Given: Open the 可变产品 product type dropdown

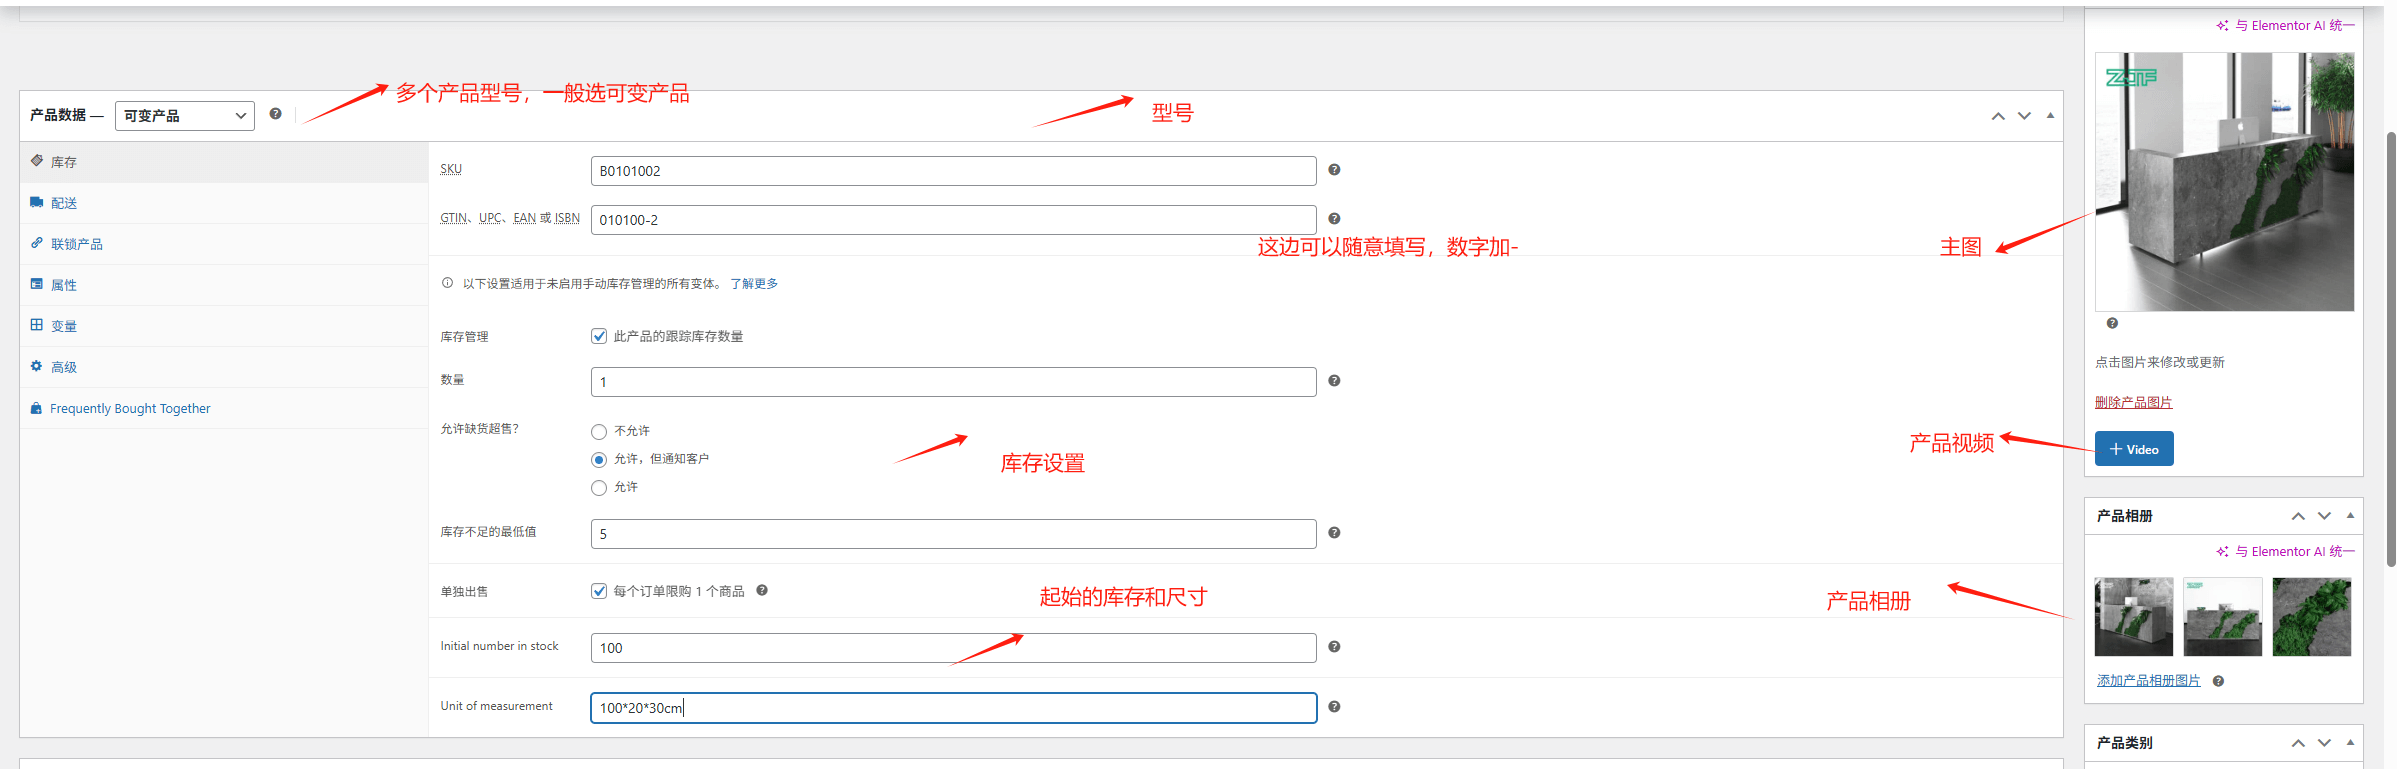Looking at the screenshot, I should [185, 116].
